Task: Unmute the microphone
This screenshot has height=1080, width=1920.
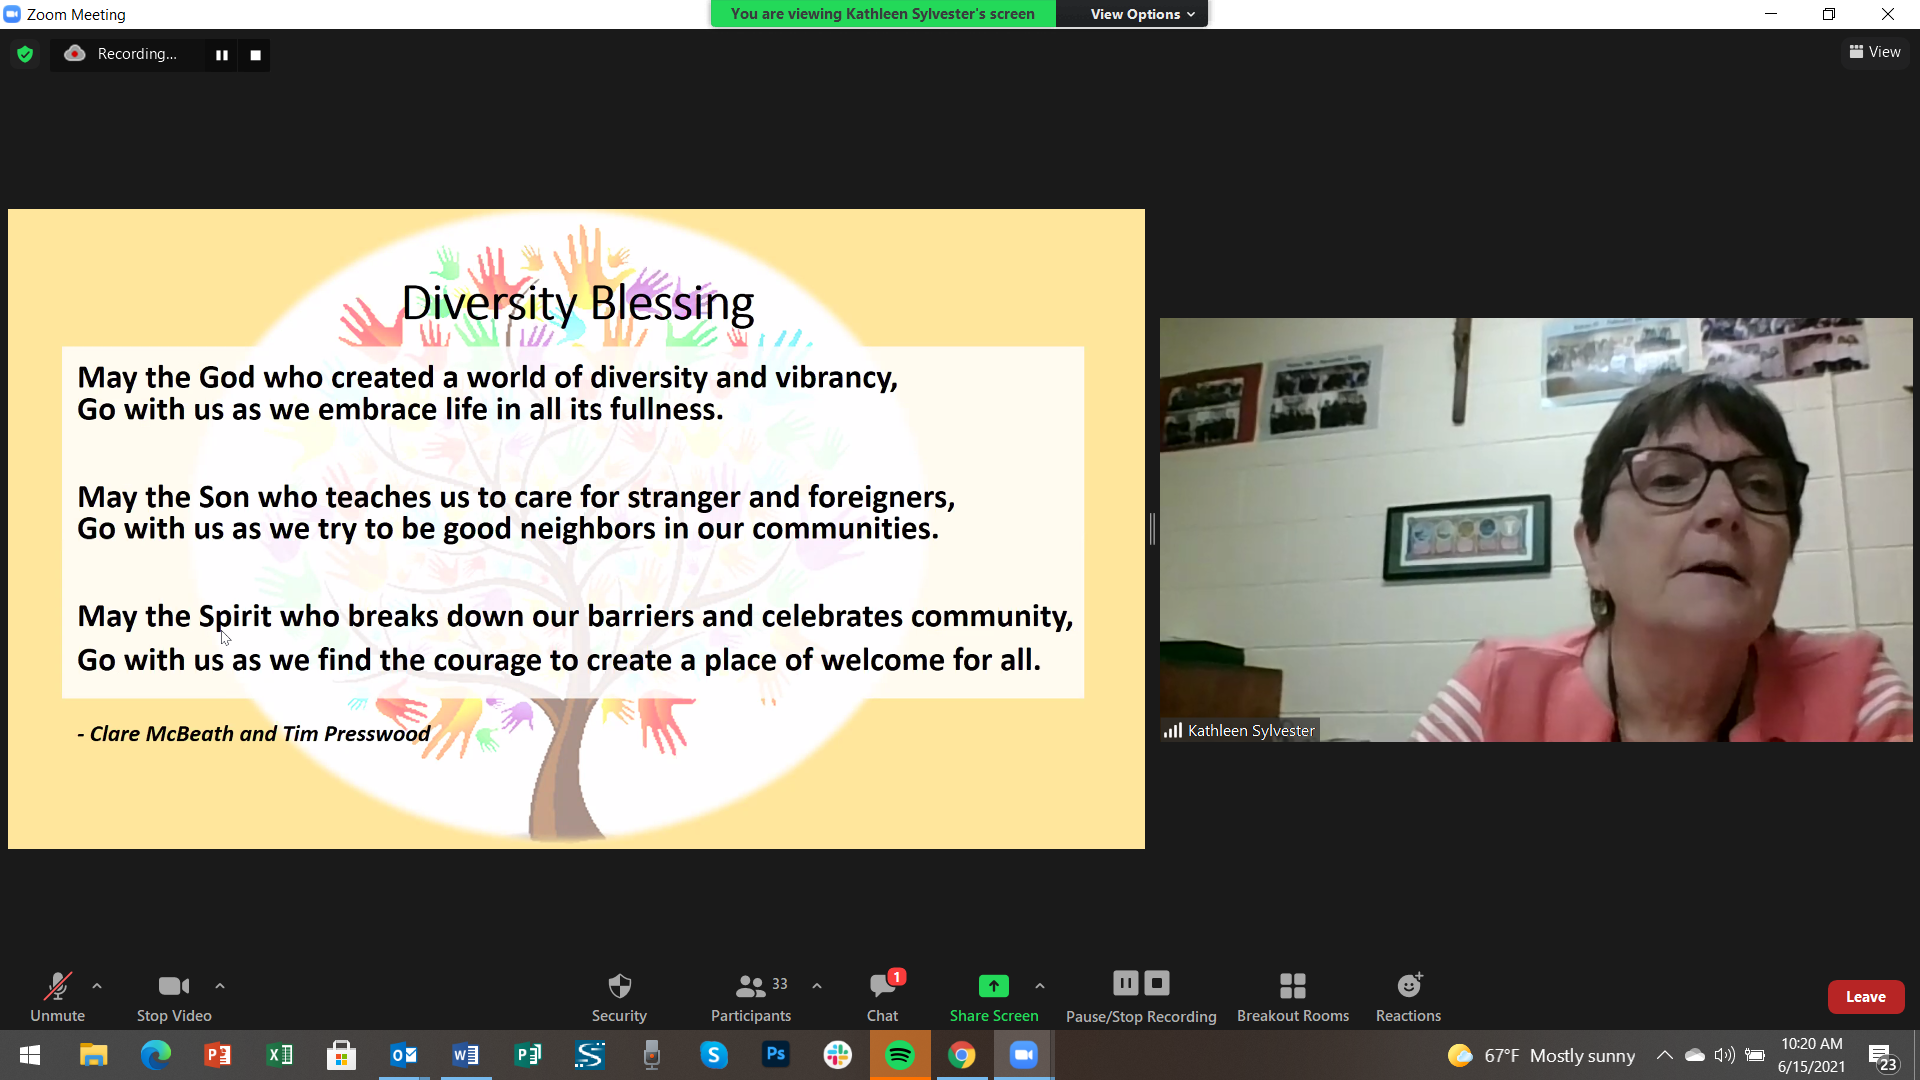Action: pyautogui.click(x=57, y=997)
